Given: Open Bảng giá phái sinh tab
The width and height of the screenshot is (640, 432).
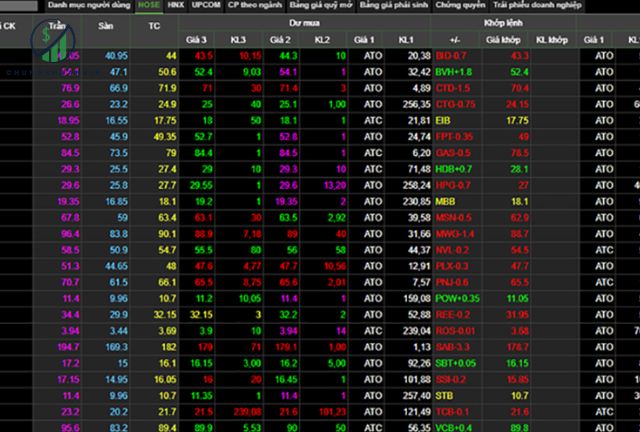Looking at the screenshot, I should point(394,5).
